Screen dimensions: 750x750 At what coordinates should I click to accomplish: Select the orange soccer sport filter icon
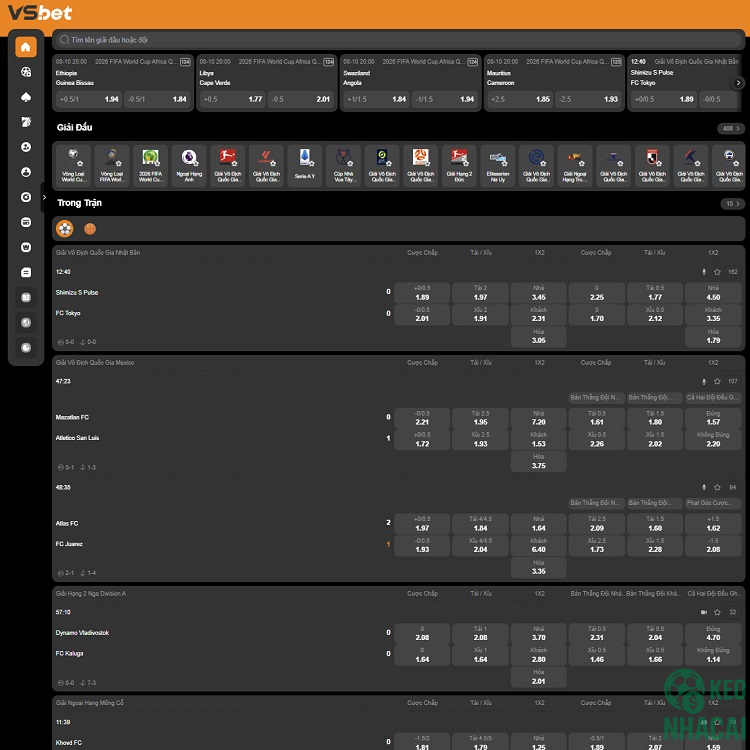65,228
